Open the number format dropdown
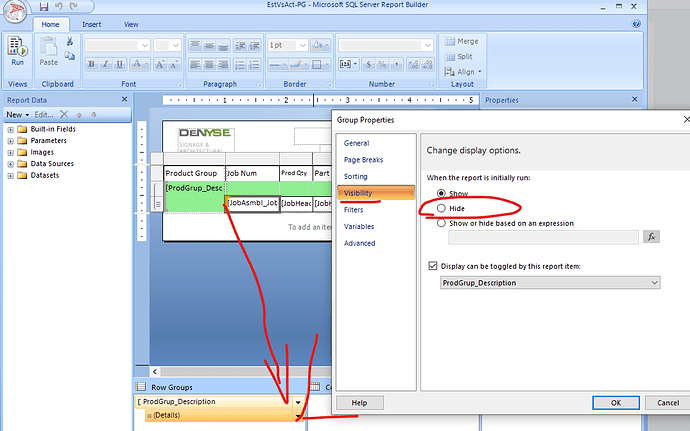 428,45
